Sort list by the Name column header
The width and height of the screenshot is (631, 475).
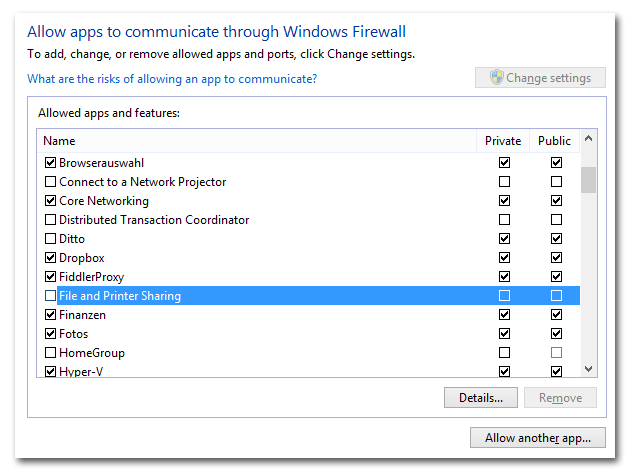pos(257,141)
